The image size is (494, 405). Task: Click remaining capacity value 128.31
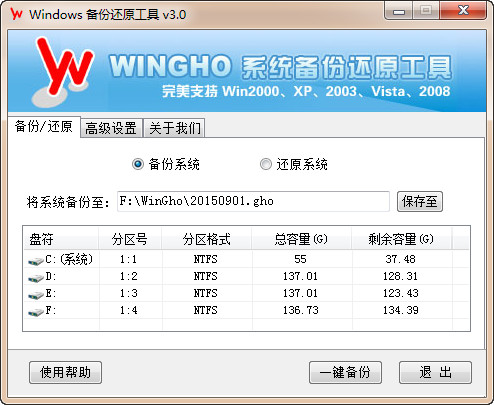coord(401,276)
